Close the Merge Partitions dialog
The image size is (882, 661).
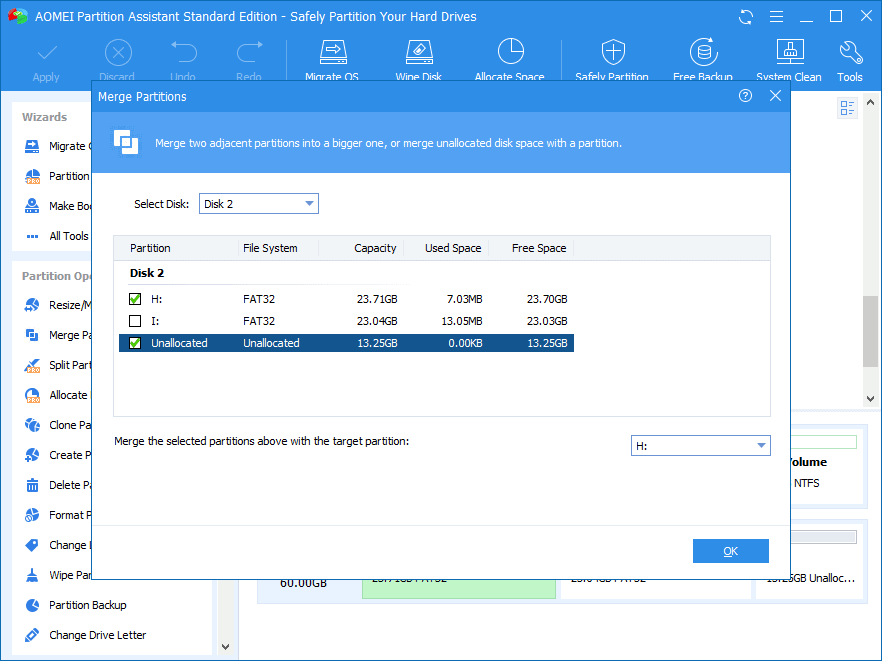[775, 96]
